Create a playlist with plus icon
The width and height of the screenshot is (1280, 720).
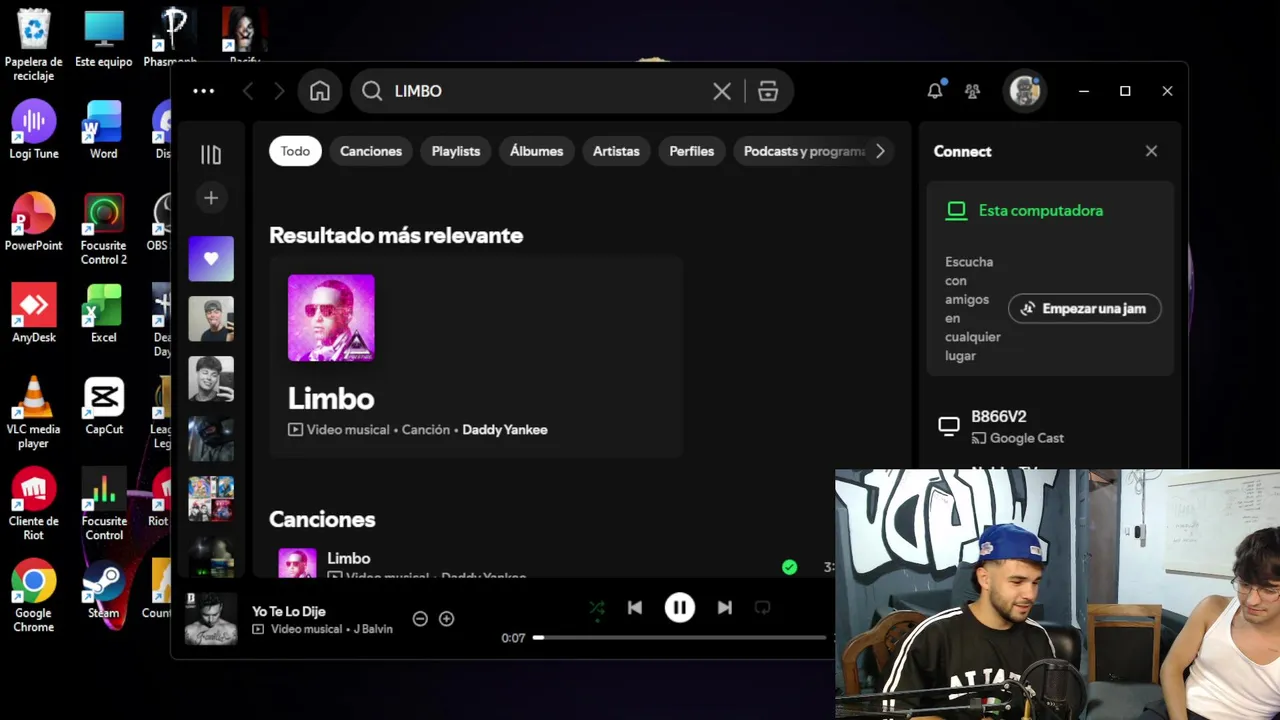[x=211, y=198]
